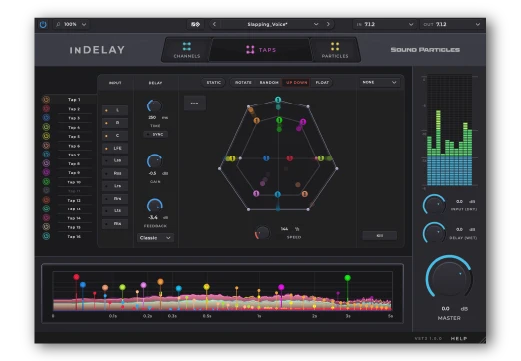Click the Tap 3 blue circle icon
The width and height of the screenshot is (521, 361).
pos(46,118)
